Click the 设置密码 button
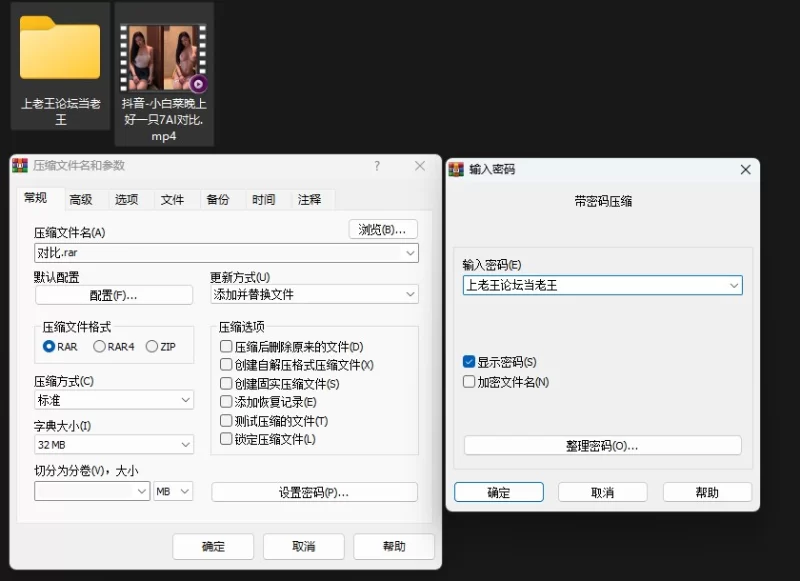The image size is (800, 581). (x=314, y=492)
